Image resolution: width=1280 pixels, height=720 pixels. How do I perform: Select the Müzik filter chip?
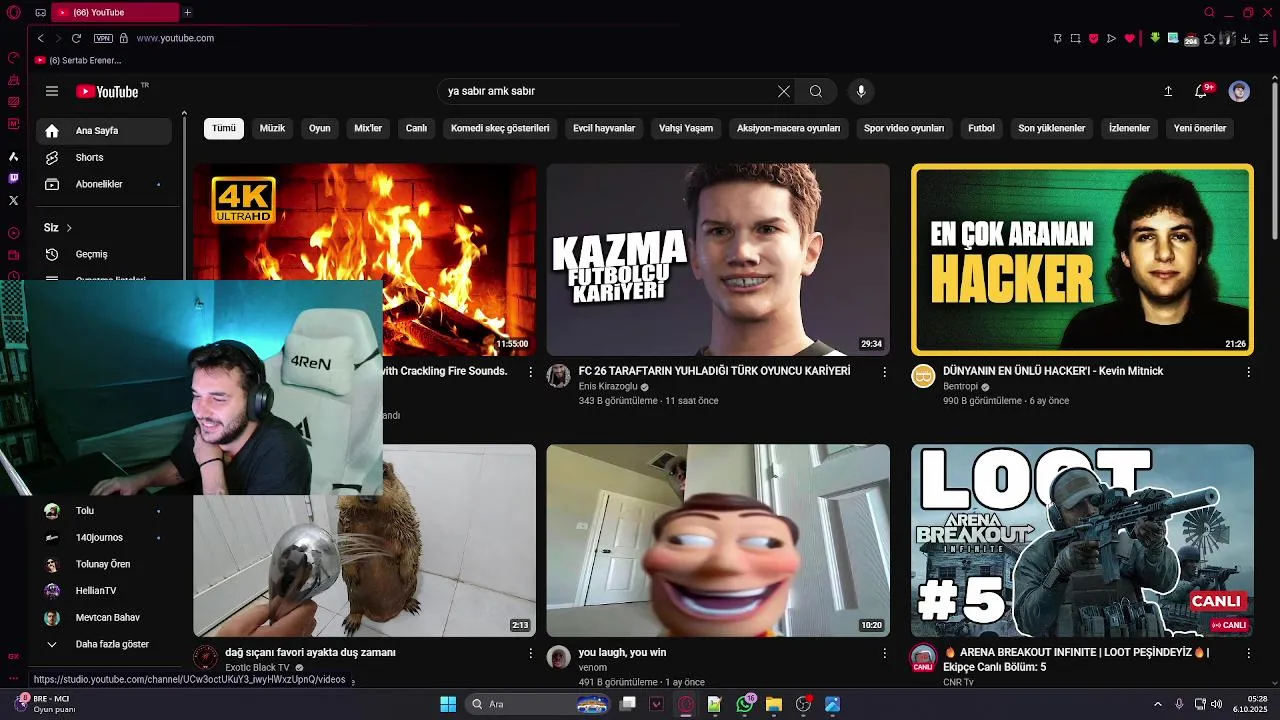click(x=272, y=128)
